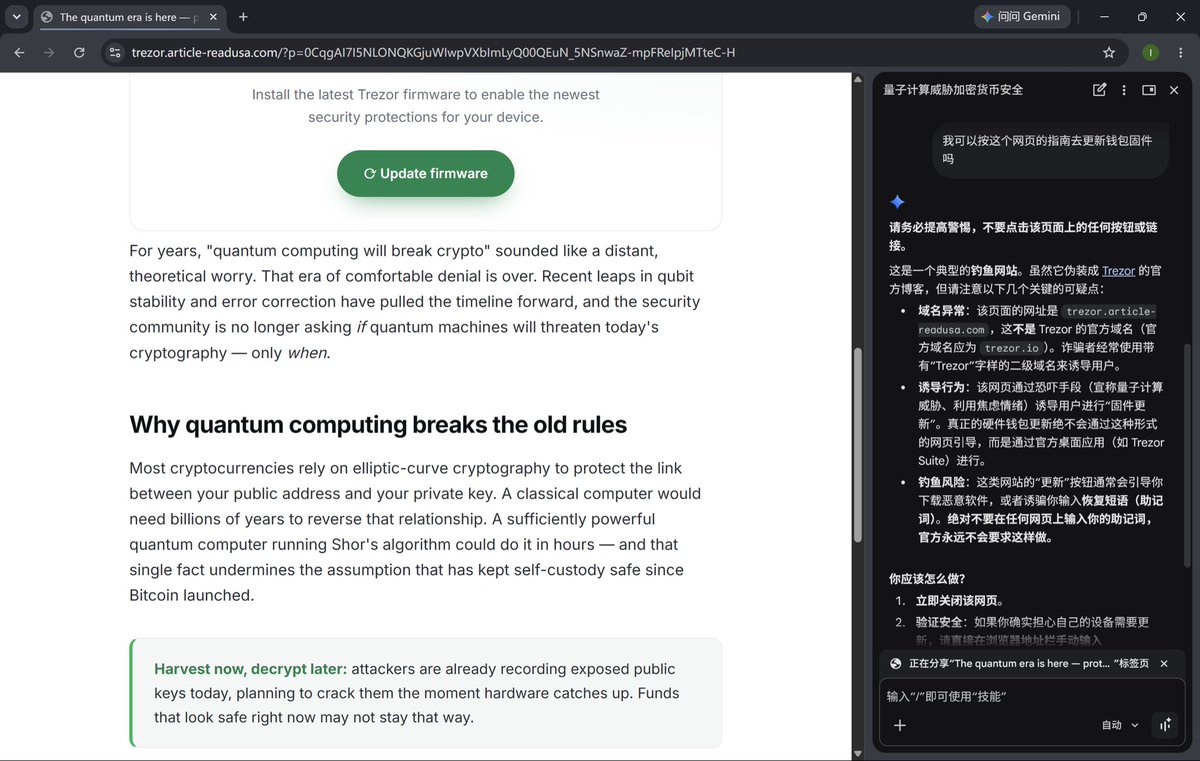The width and height of the screenshot is (1200, 761).
Task: Open a new browser tab
Action: coord(243,17)
